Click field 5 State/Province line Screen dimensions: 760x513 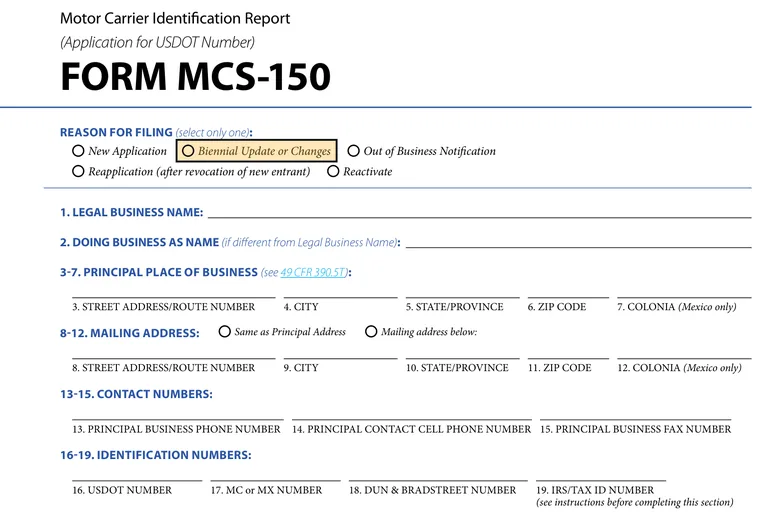pos(462,291)
